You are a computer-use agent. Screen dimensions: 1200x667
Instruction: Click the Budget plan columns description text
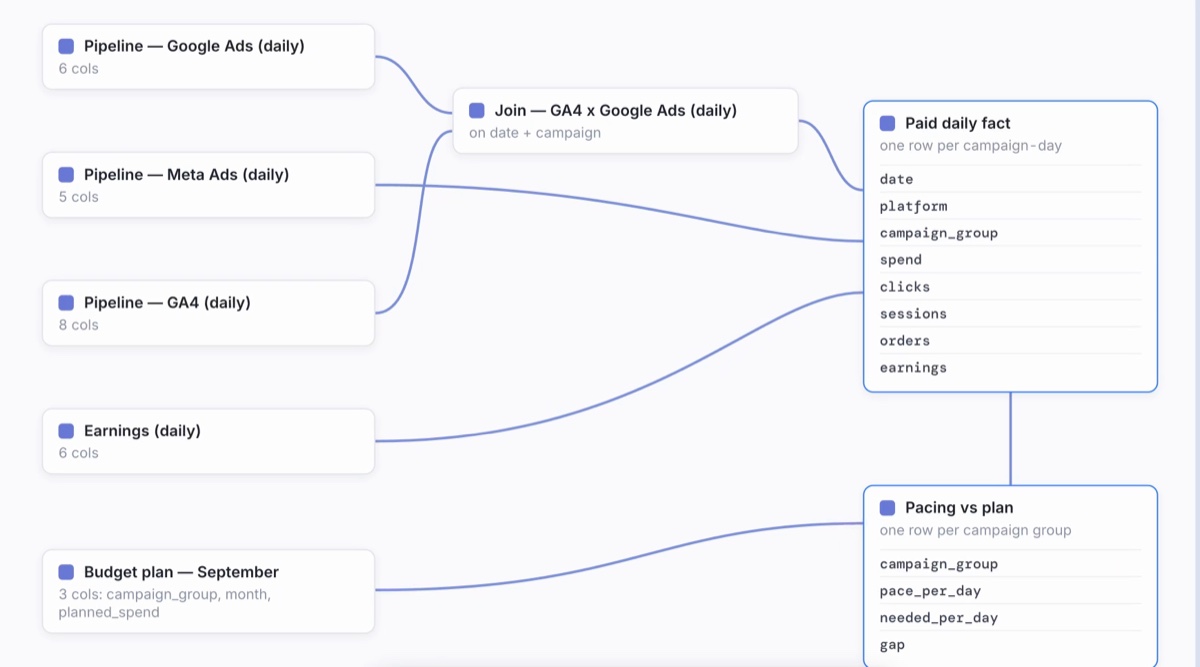[164, 603]
